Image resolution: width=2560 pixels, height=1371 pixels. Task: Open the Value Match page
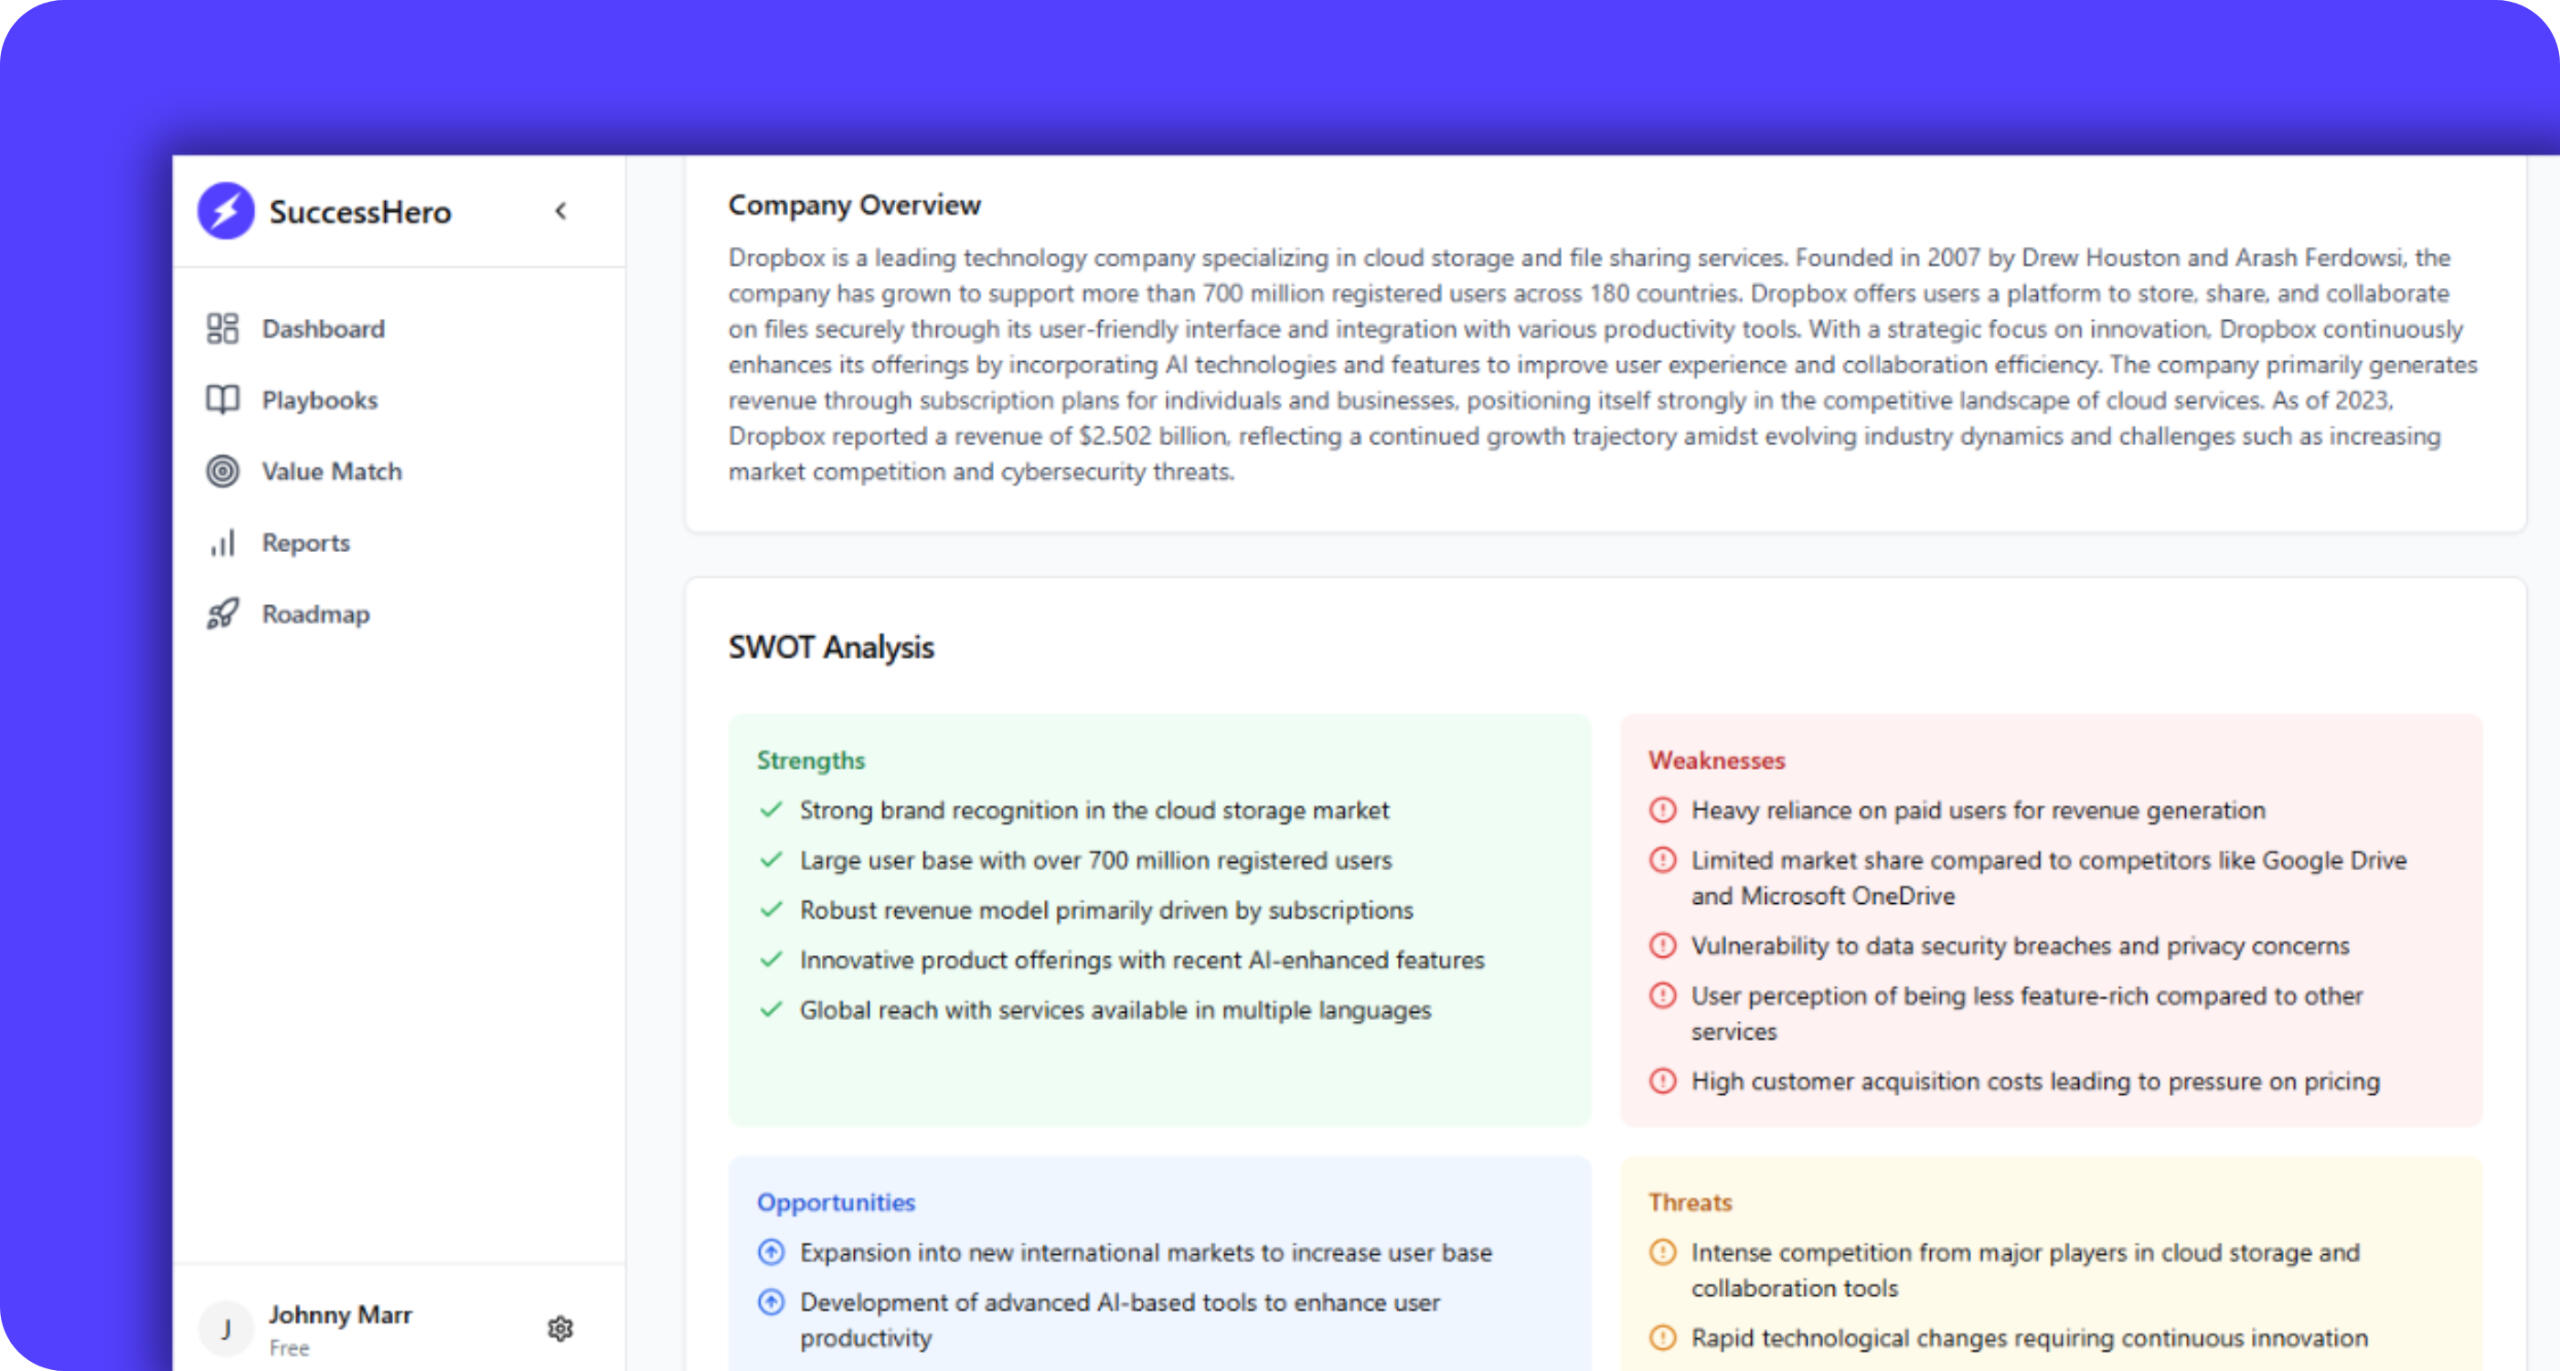[331, 471]
